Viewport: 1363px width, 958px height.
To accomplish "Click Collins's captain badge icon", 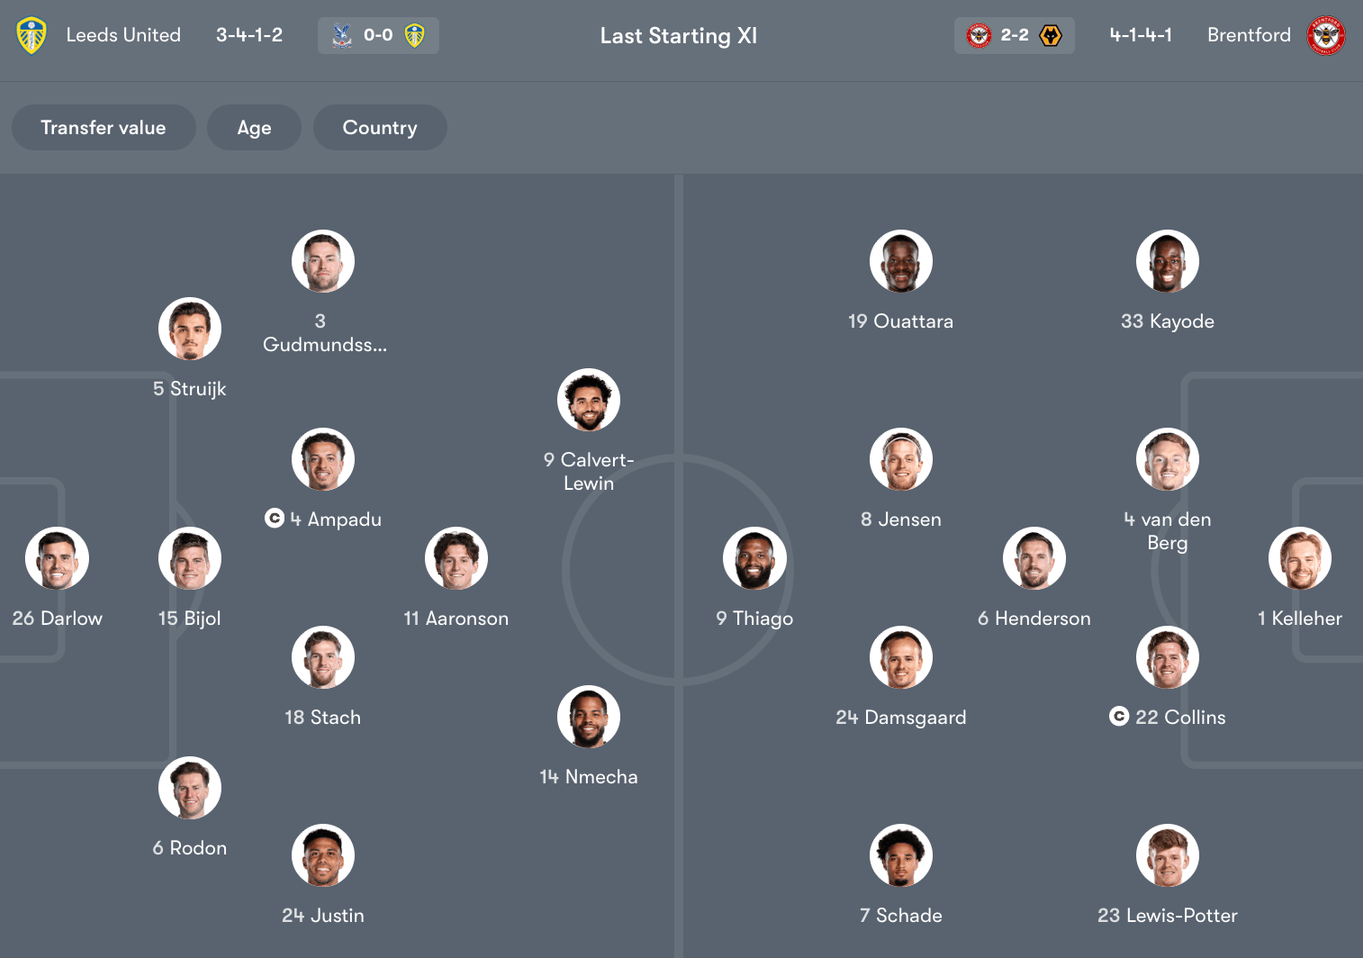I will [1119, 716].
